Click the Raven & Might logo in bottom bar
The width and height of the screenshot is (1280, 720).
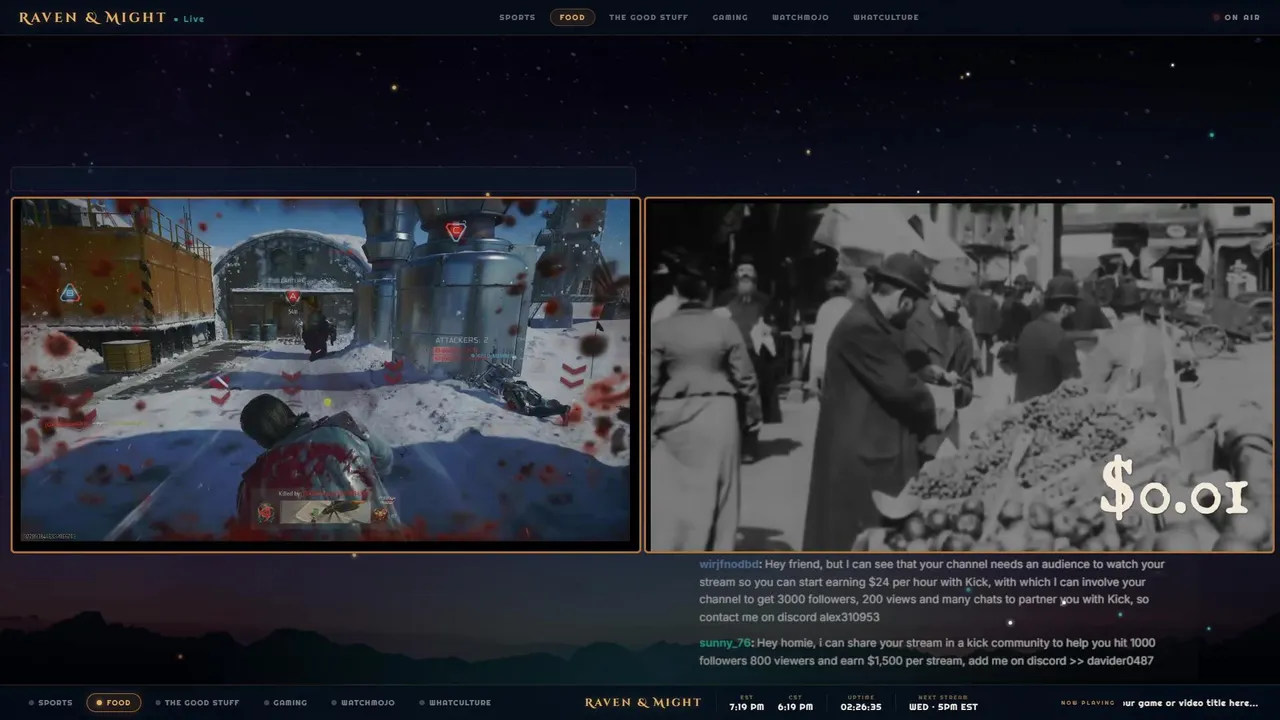pos(643,702)
